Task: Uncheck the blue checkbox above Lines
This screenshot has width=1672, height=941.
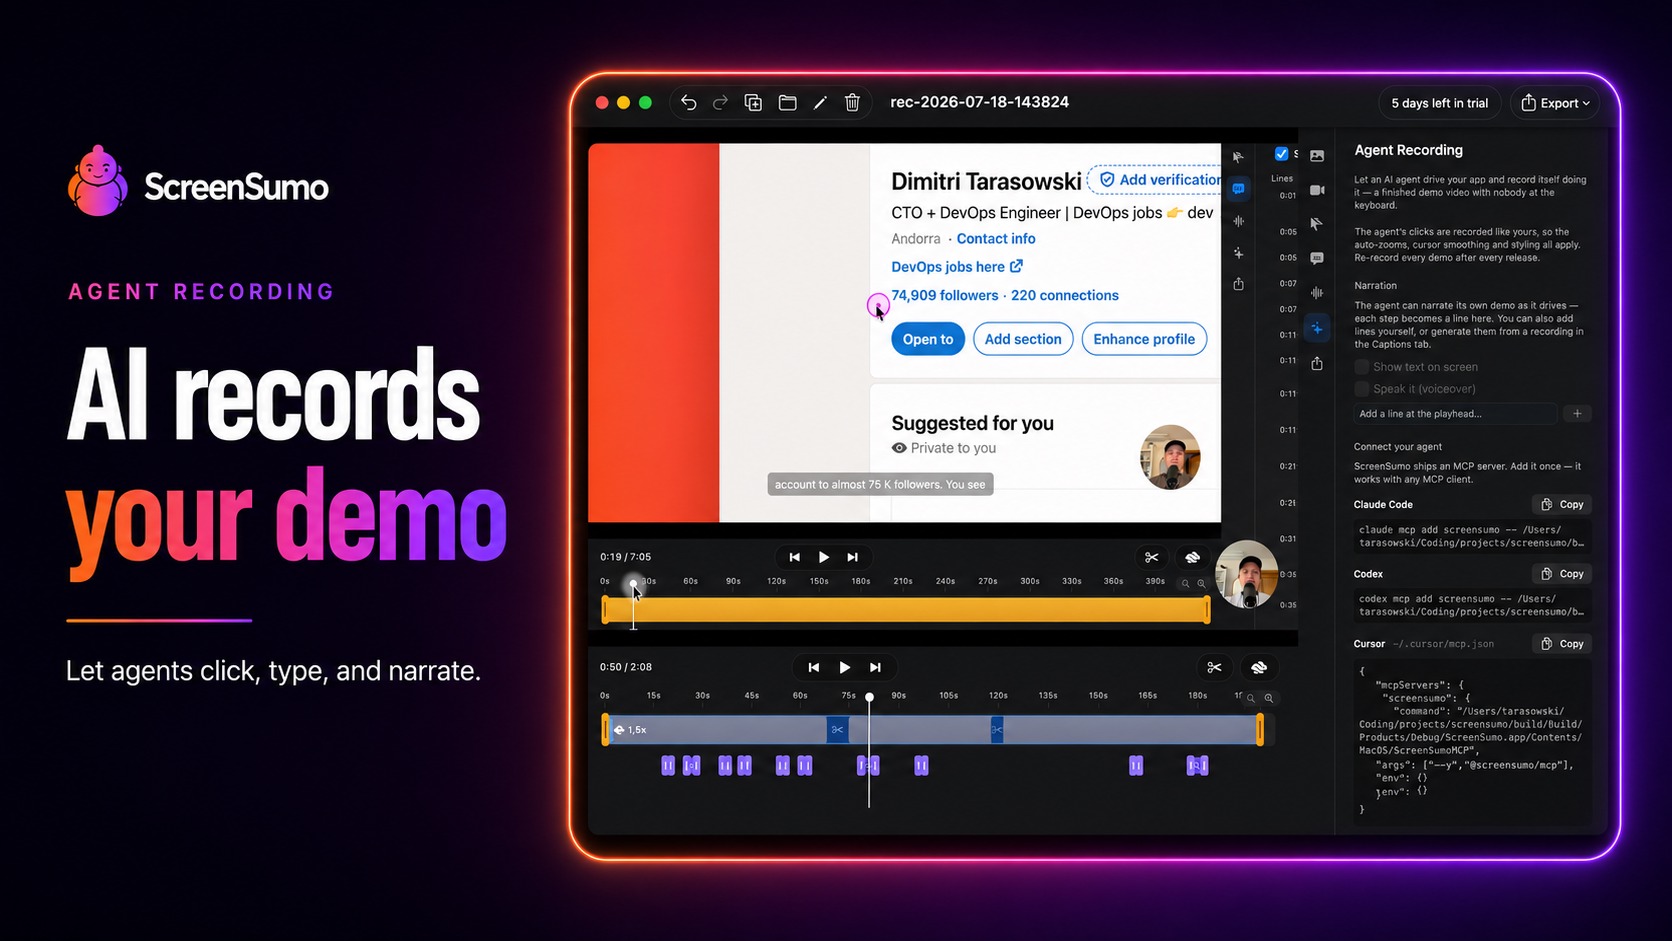Action: coord(1281,154)
